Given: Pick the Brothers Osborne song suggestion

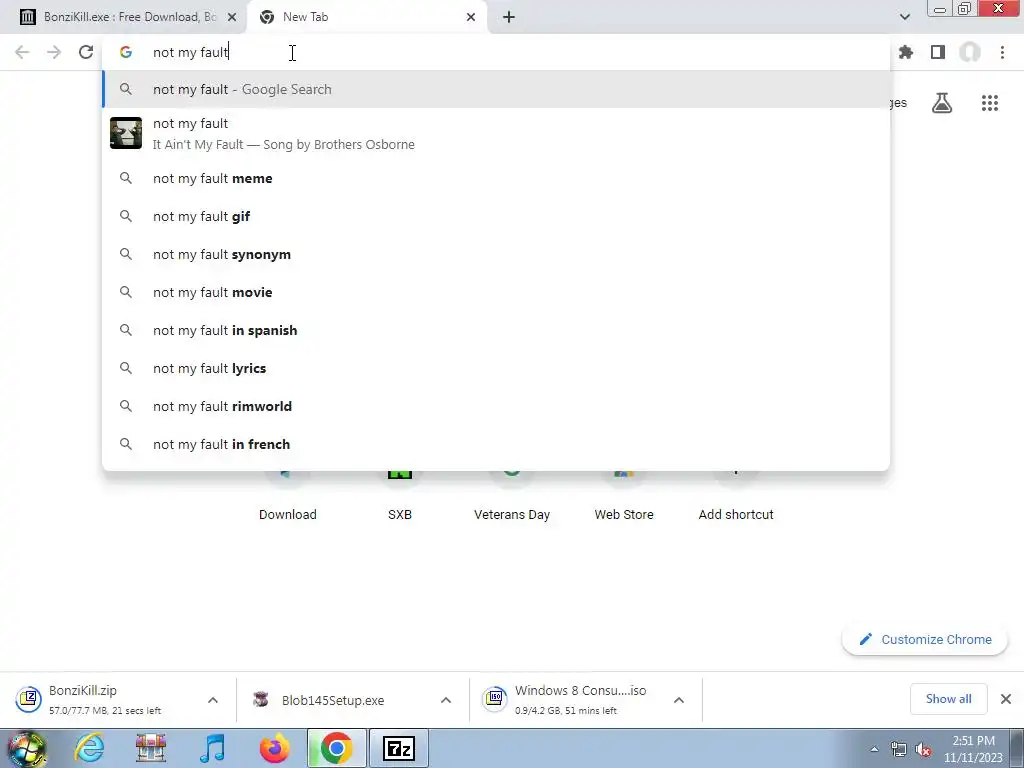Looking at the screenshot, I should point(496,133).
